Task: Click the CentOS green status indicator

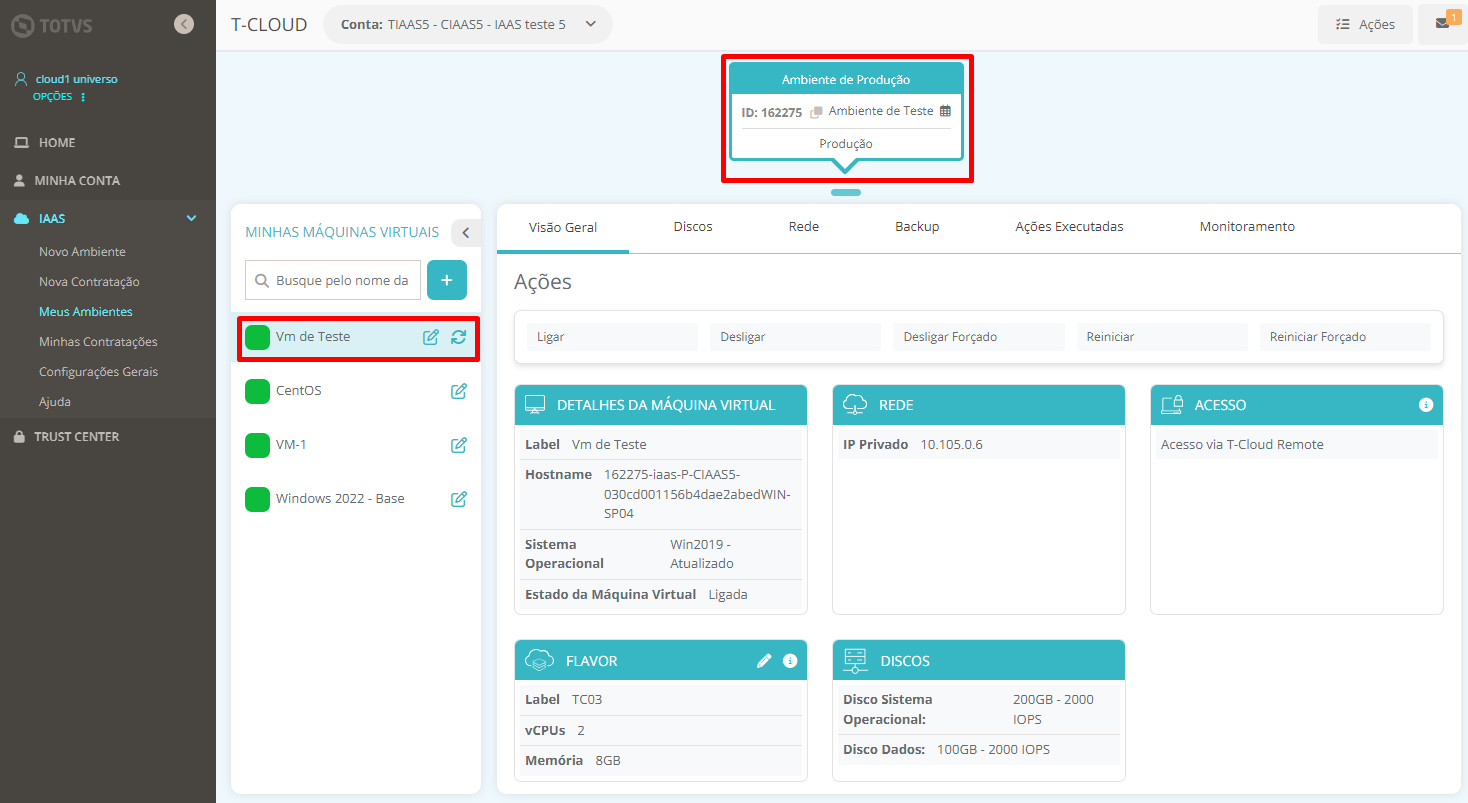Action: pyautogui.click(x=258, y=391)
